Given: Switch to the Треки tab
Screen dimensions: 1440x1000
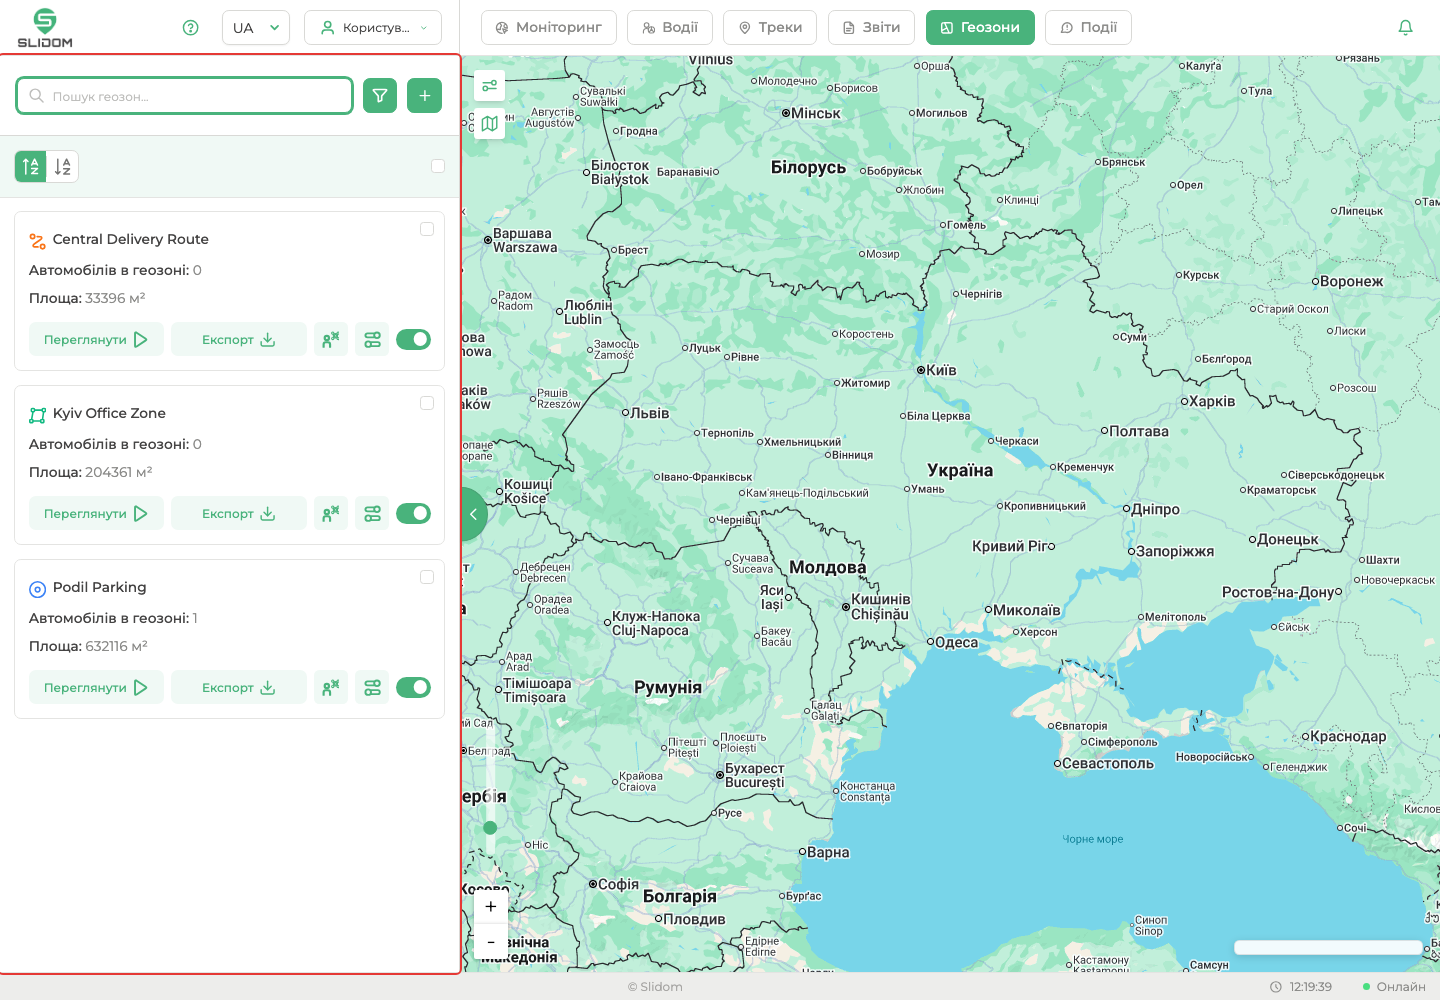Looking at the screenshot, I should pyautogui.click(x=770, y=28).
